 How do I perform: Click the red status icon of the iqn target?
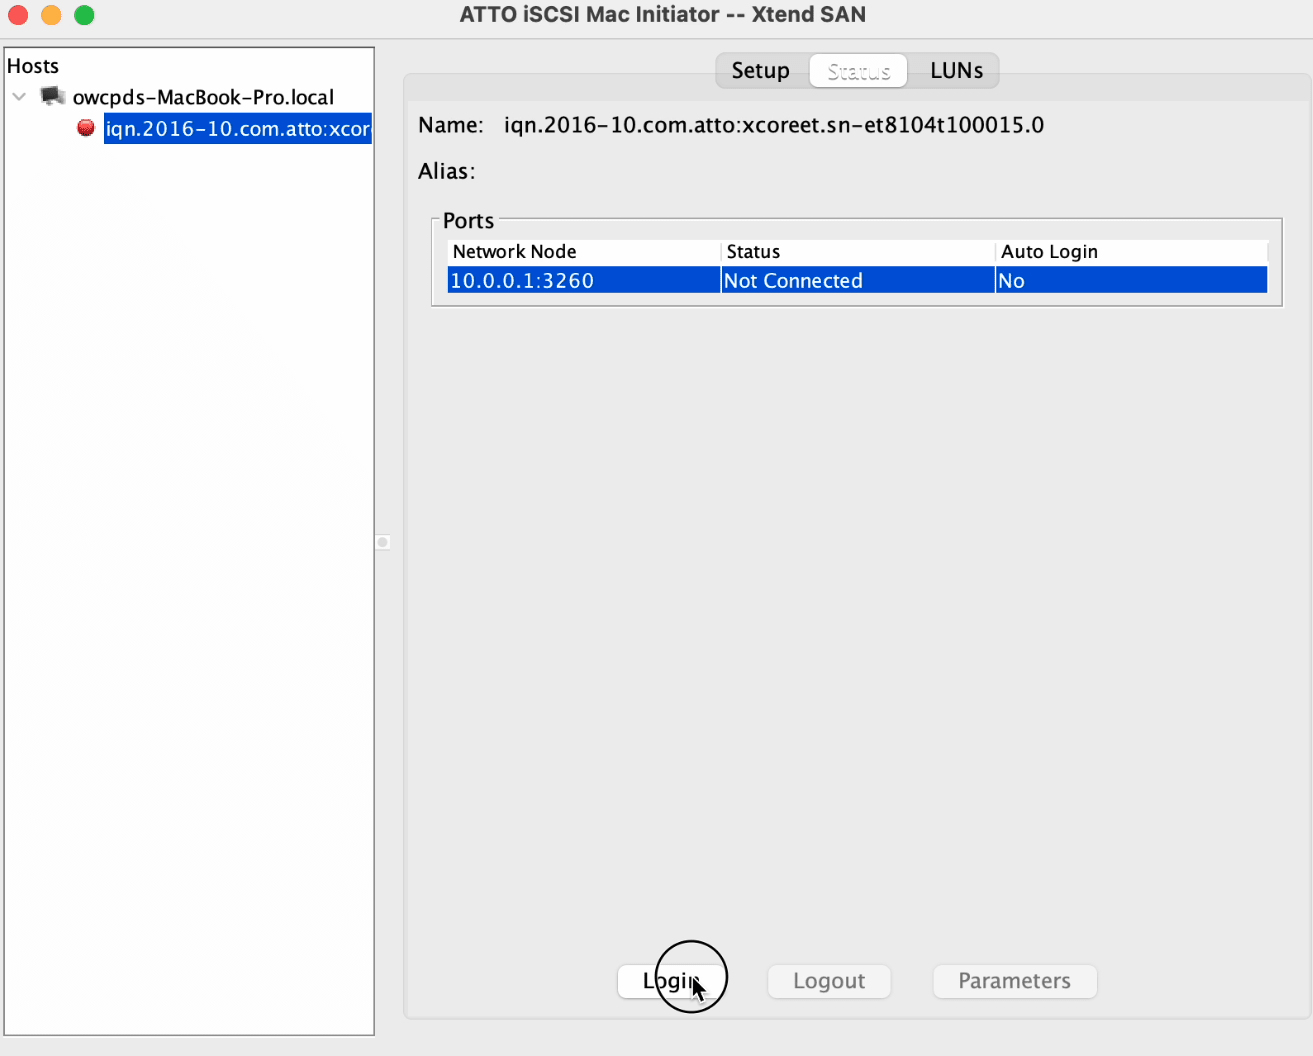point(86,128)
